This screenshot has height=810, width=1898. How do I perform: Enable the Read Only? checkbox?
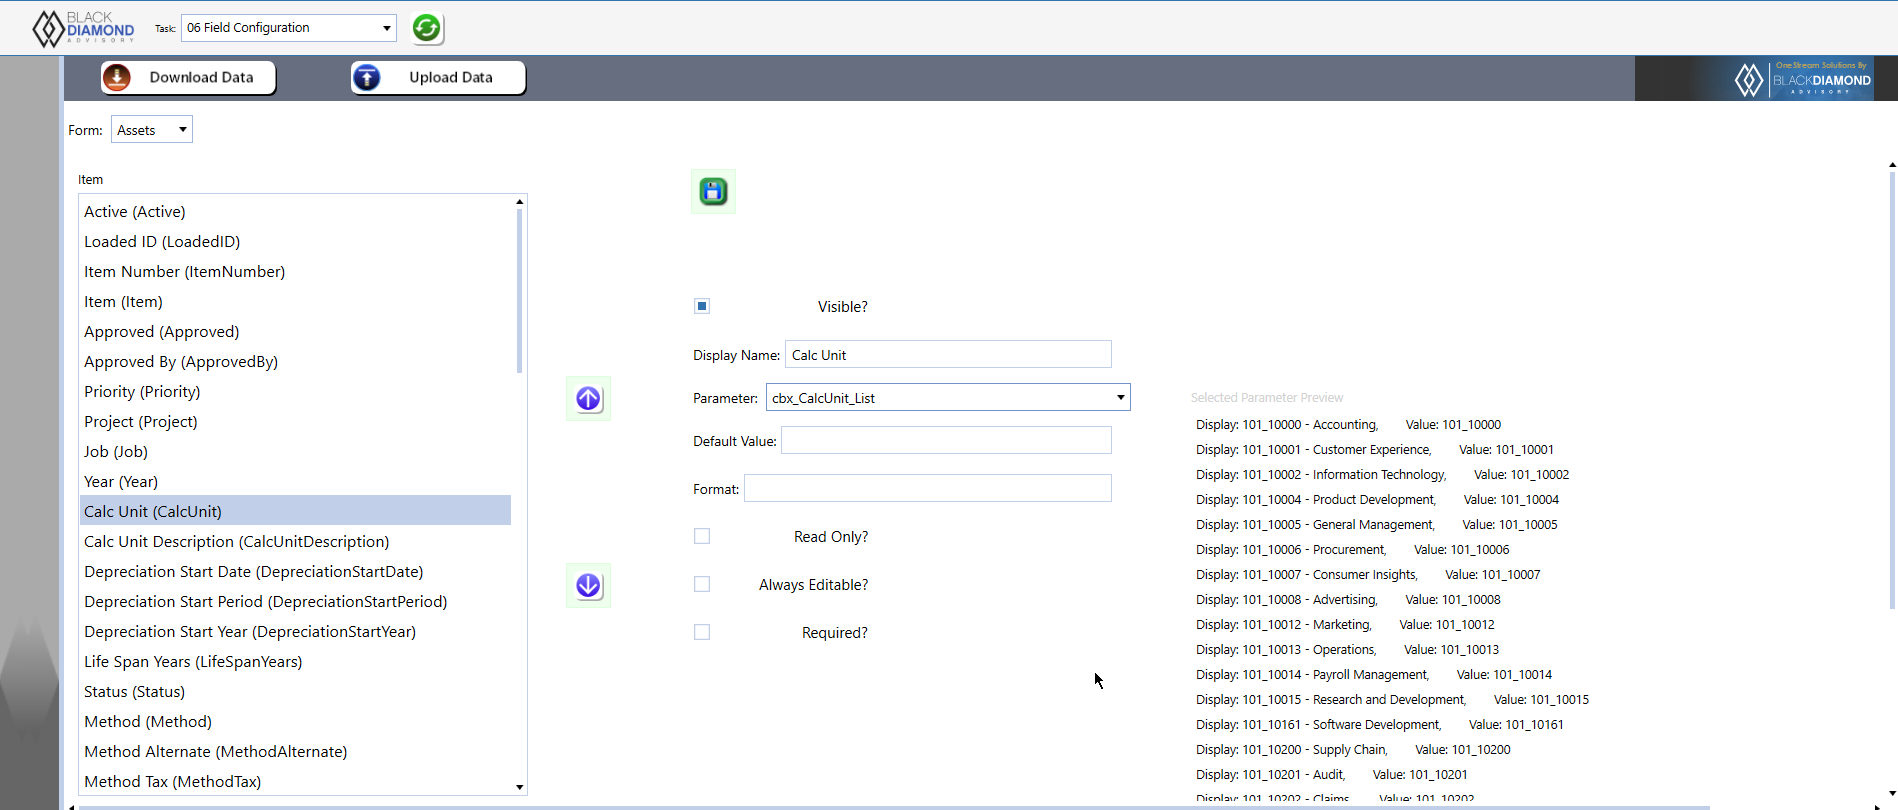point(702,536)
